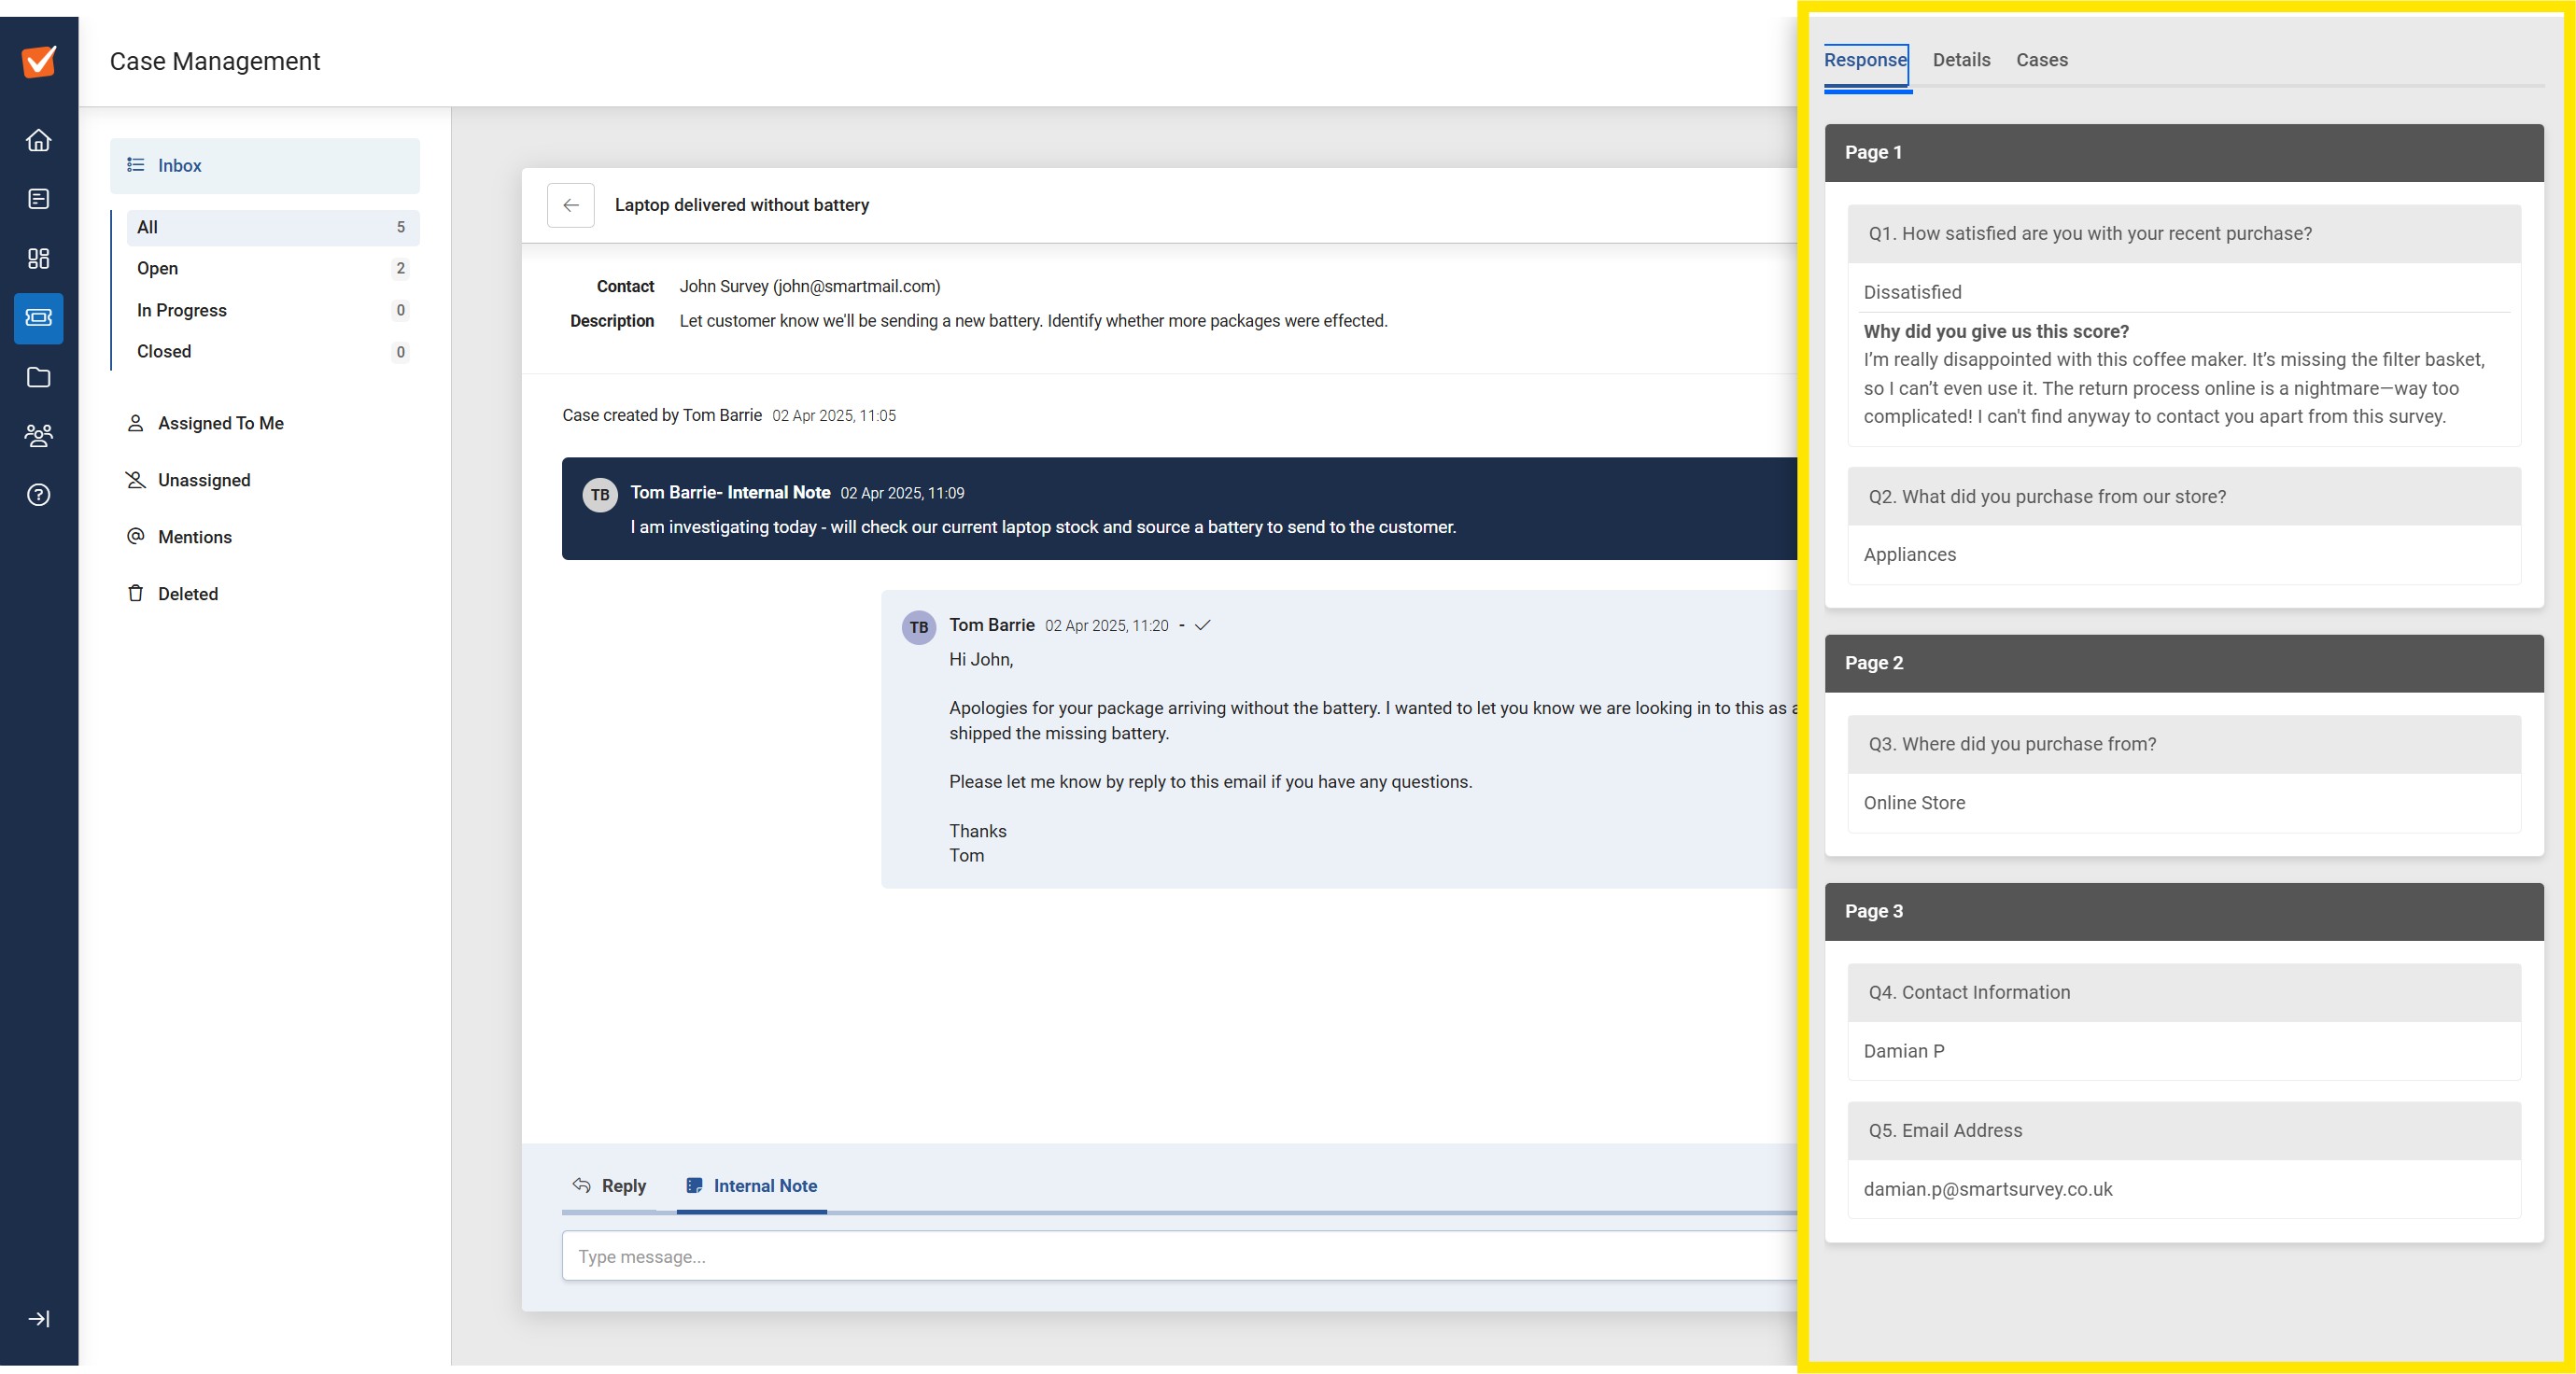Click the Type message input field
The width and height of the screenshot is (2576, 1374).
click(x=1180, y=1257)
